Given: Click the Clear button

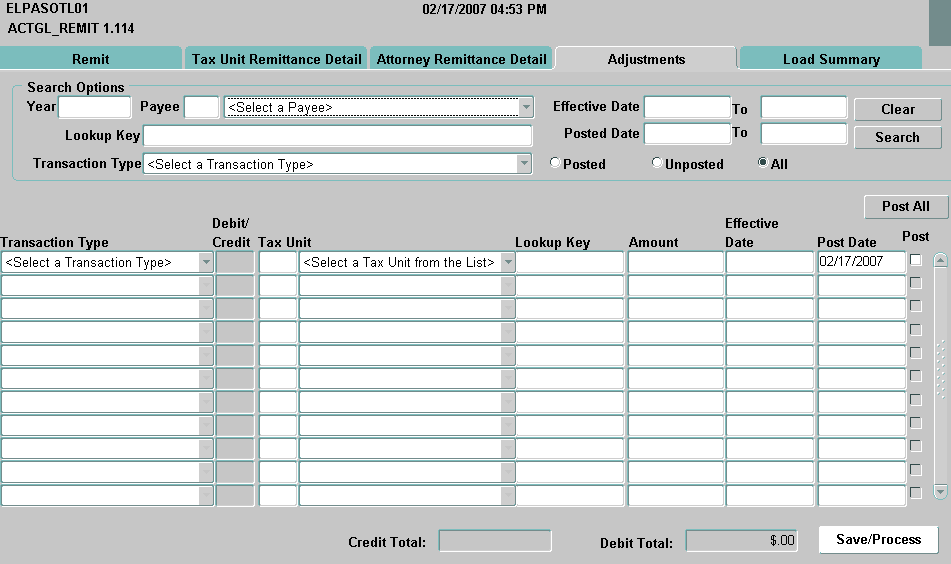Looking at the screenshot, I should 897,110.
